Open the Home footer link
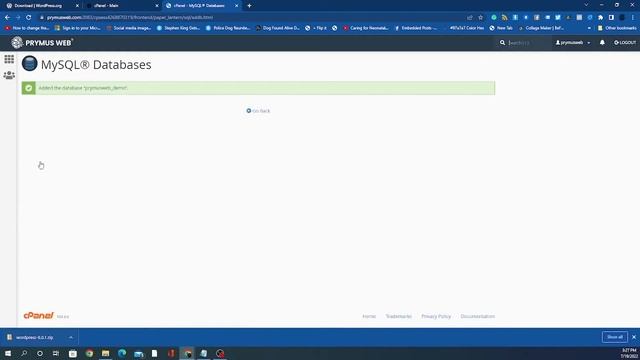The height and width of the screenshot is (360, 640). 369,316
